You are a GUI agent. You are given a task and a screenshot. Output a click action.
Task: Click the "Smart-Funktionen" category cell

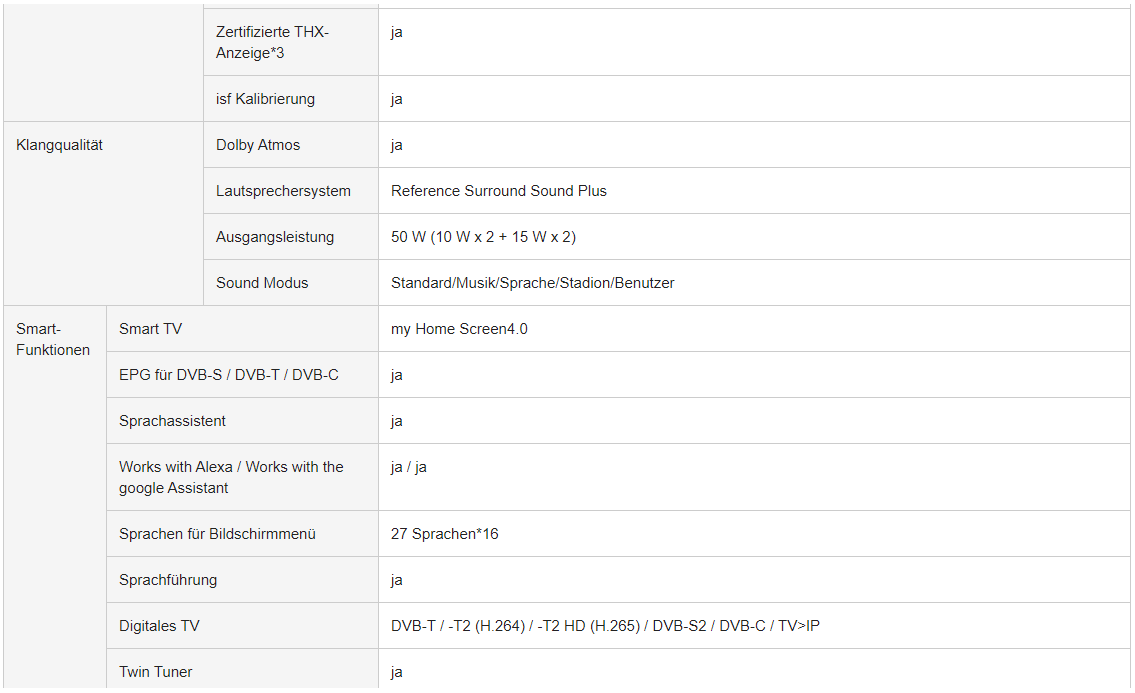tap(53, 339)
